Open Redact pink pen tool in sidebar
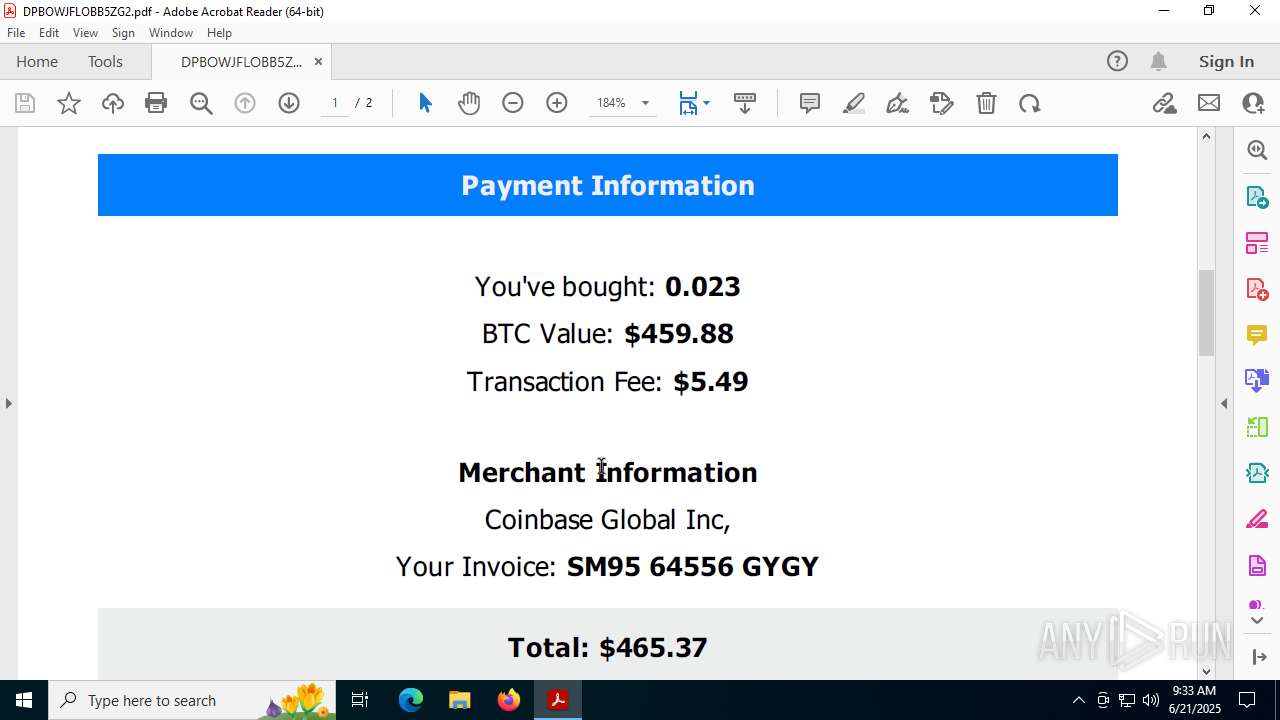This screenshot has height=720, width=1280. (x=1257, y=519)
